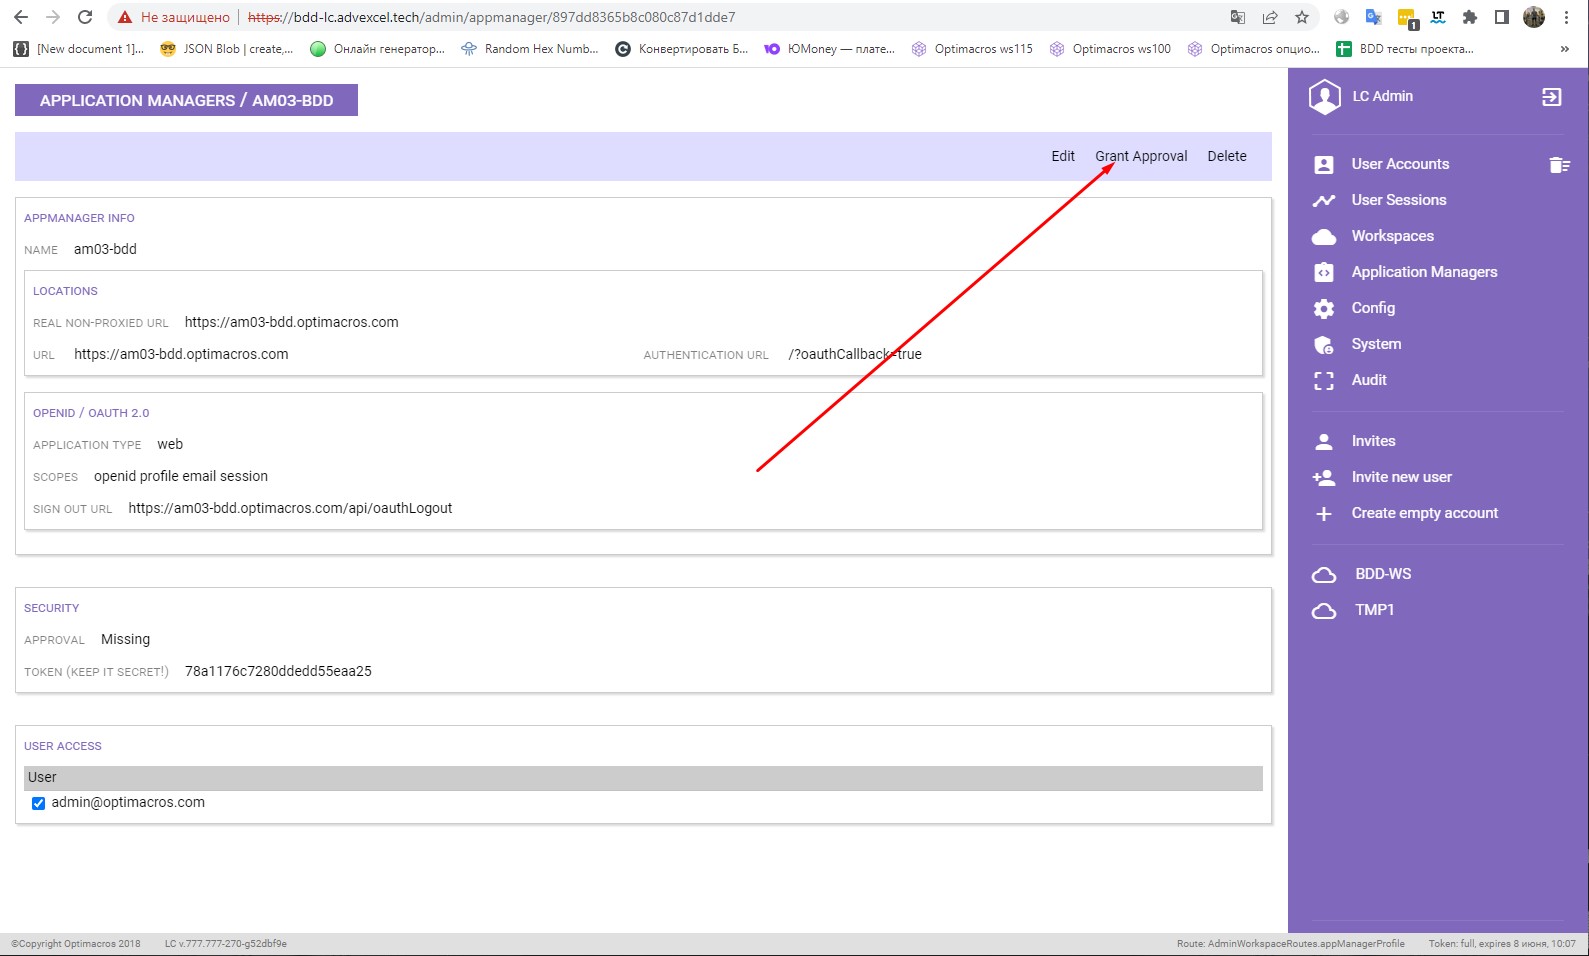Open Application Managers menu item
1589x956 pixels.
[x=1424, y=272]
